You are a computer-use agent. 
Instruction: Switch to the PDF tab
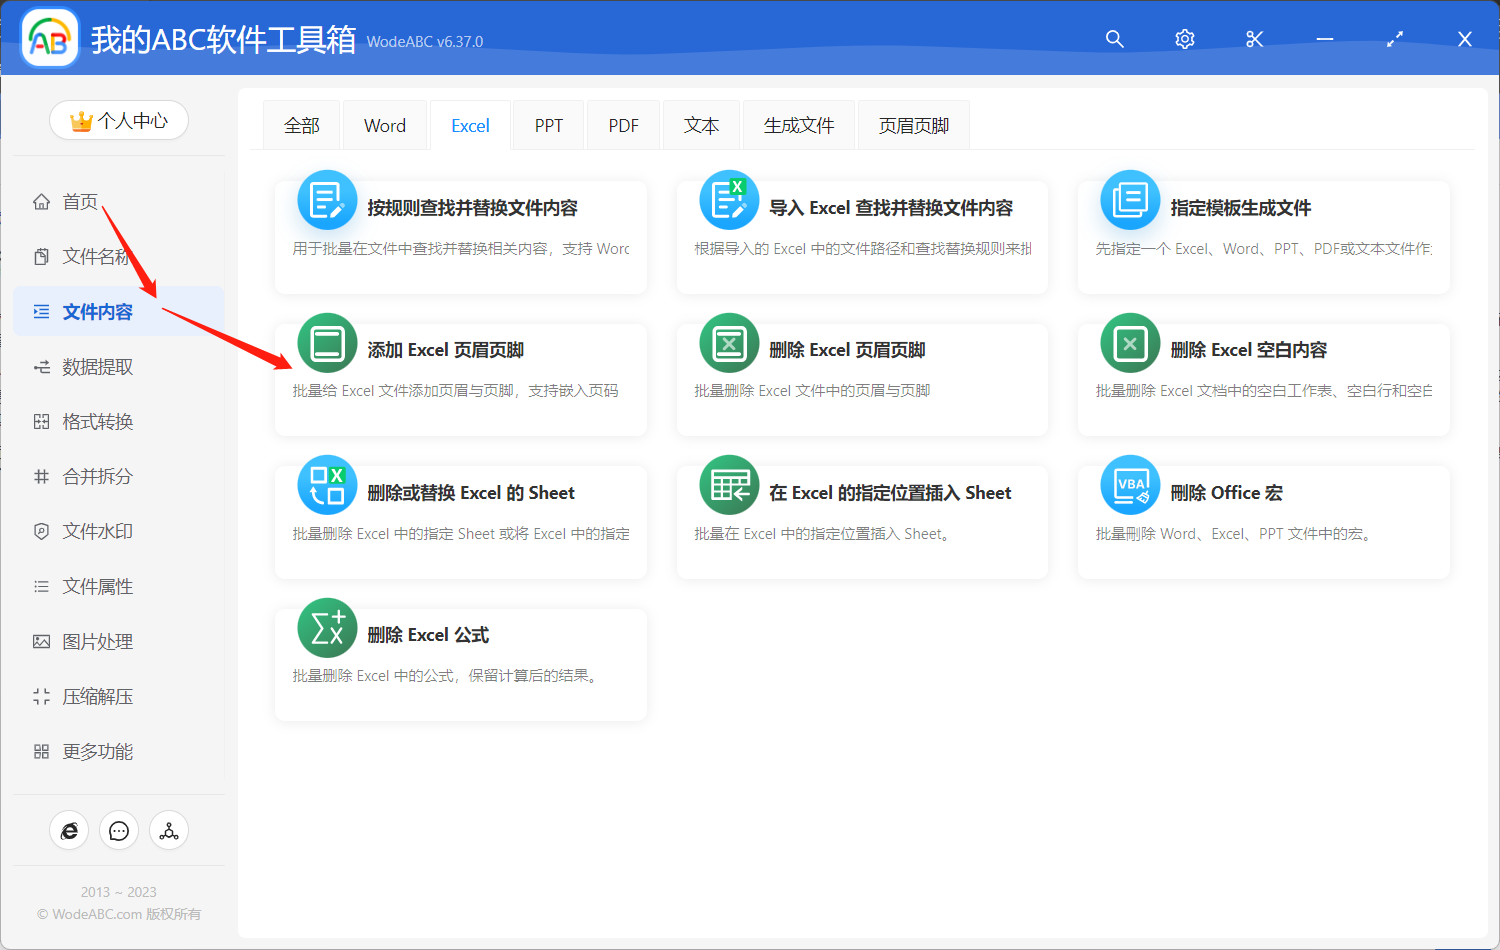point(623,124)
